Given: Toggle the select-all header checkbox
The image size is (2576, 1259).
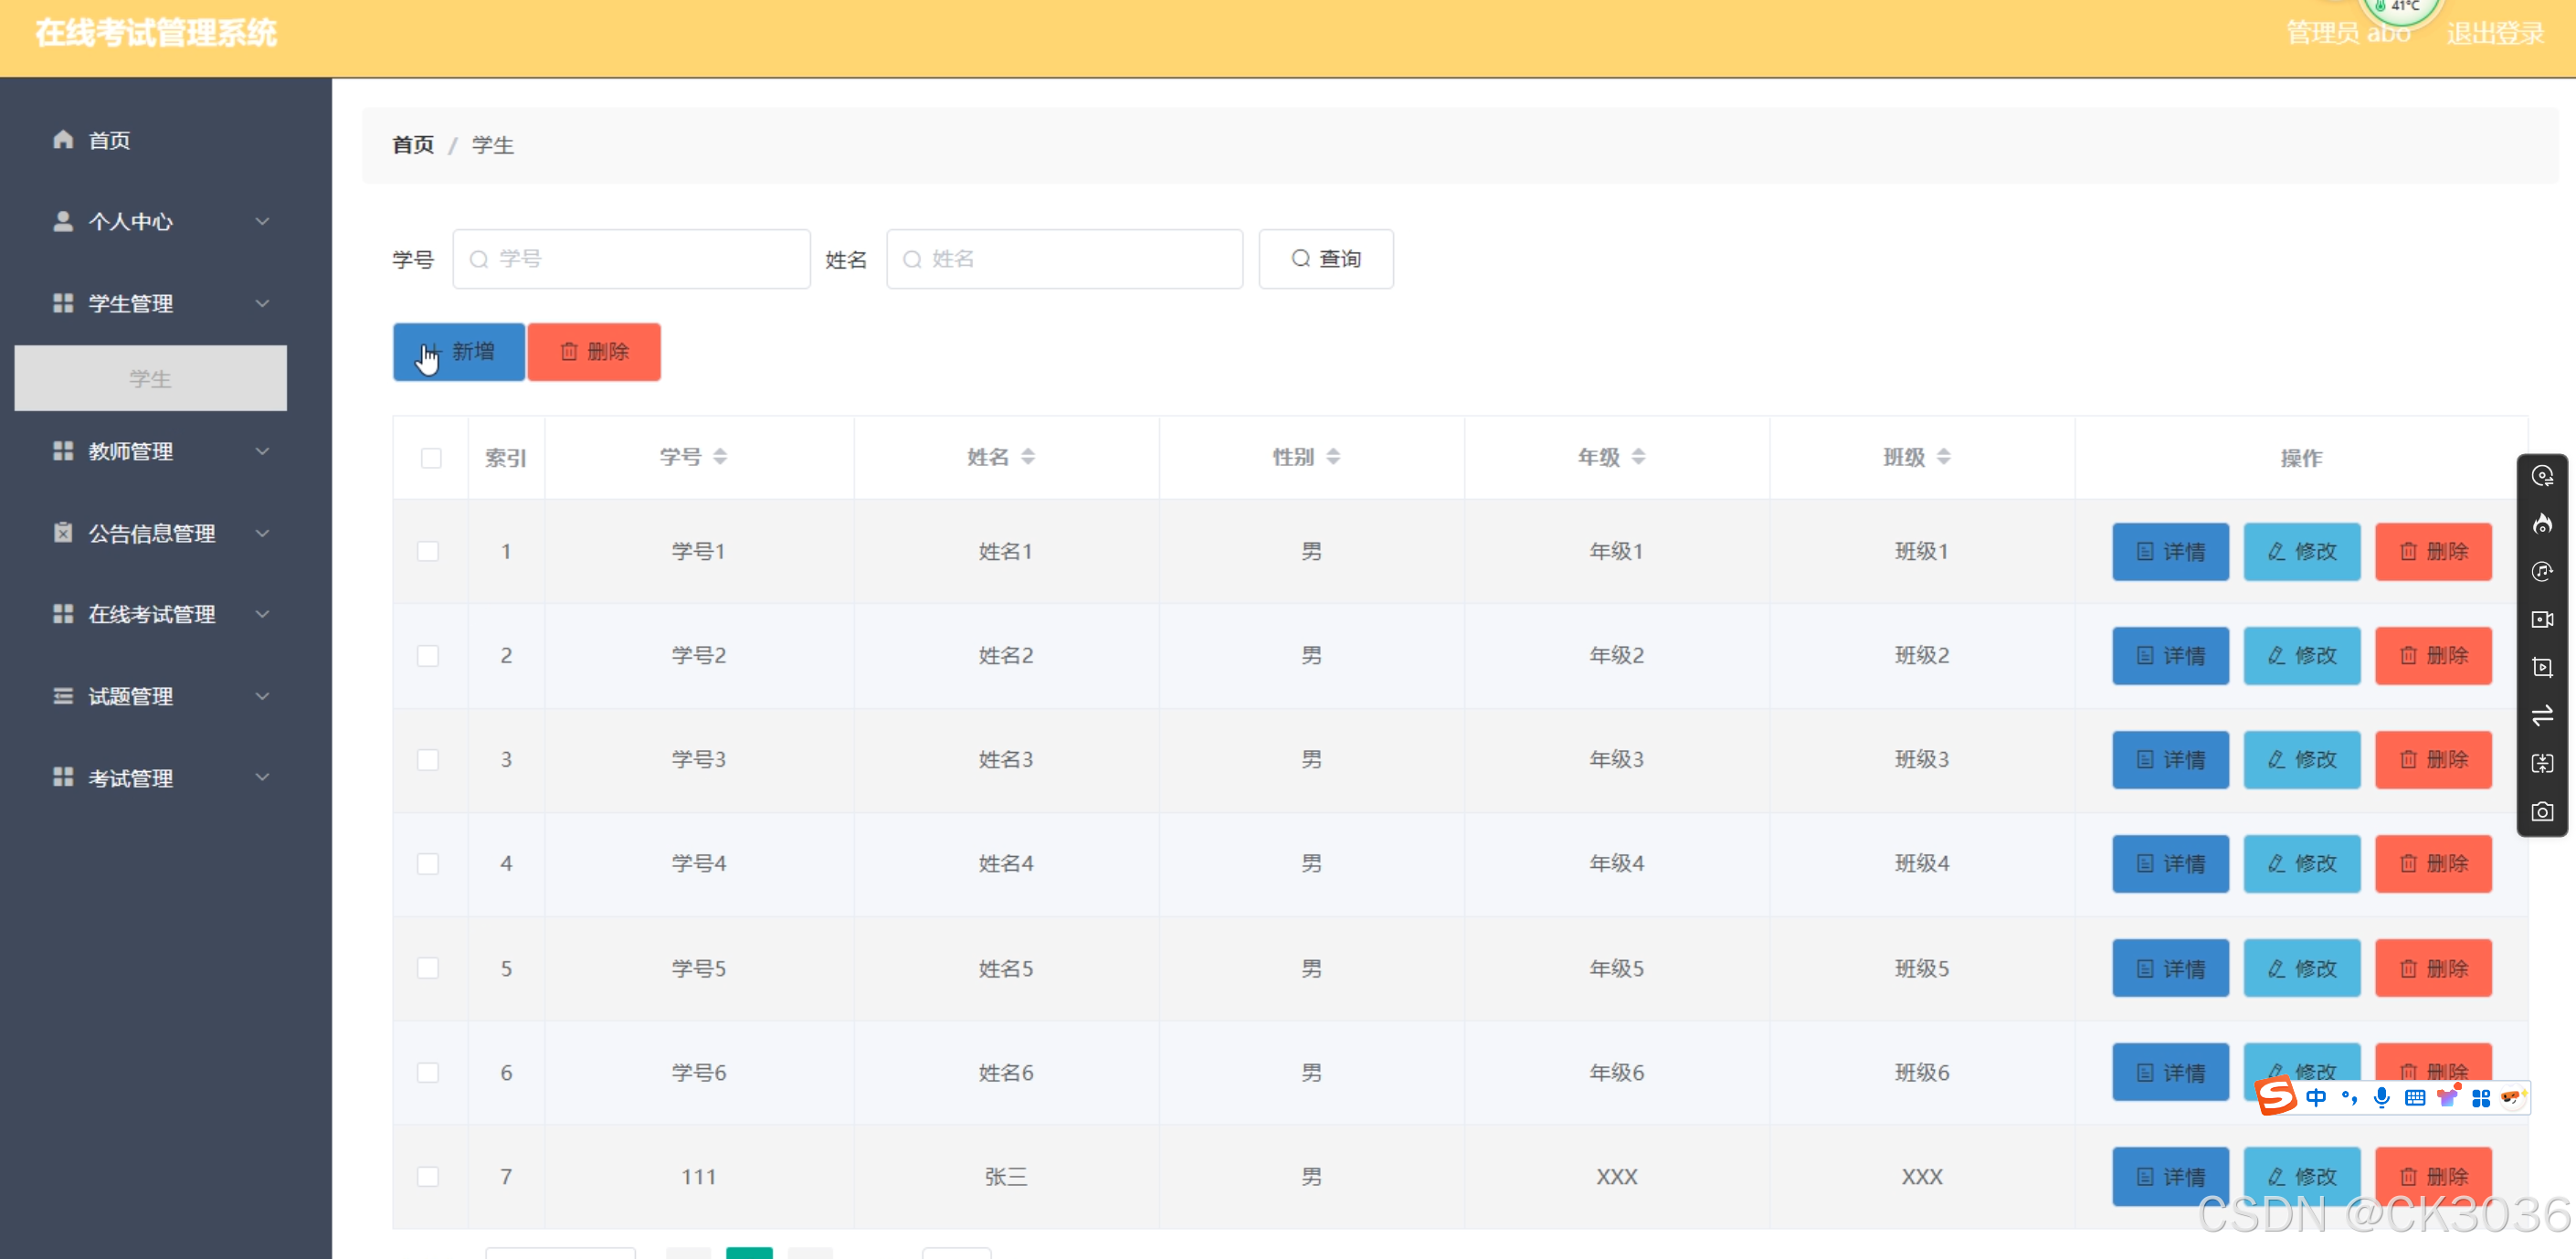Looking at the screenshot, I should tap(431, 458).
